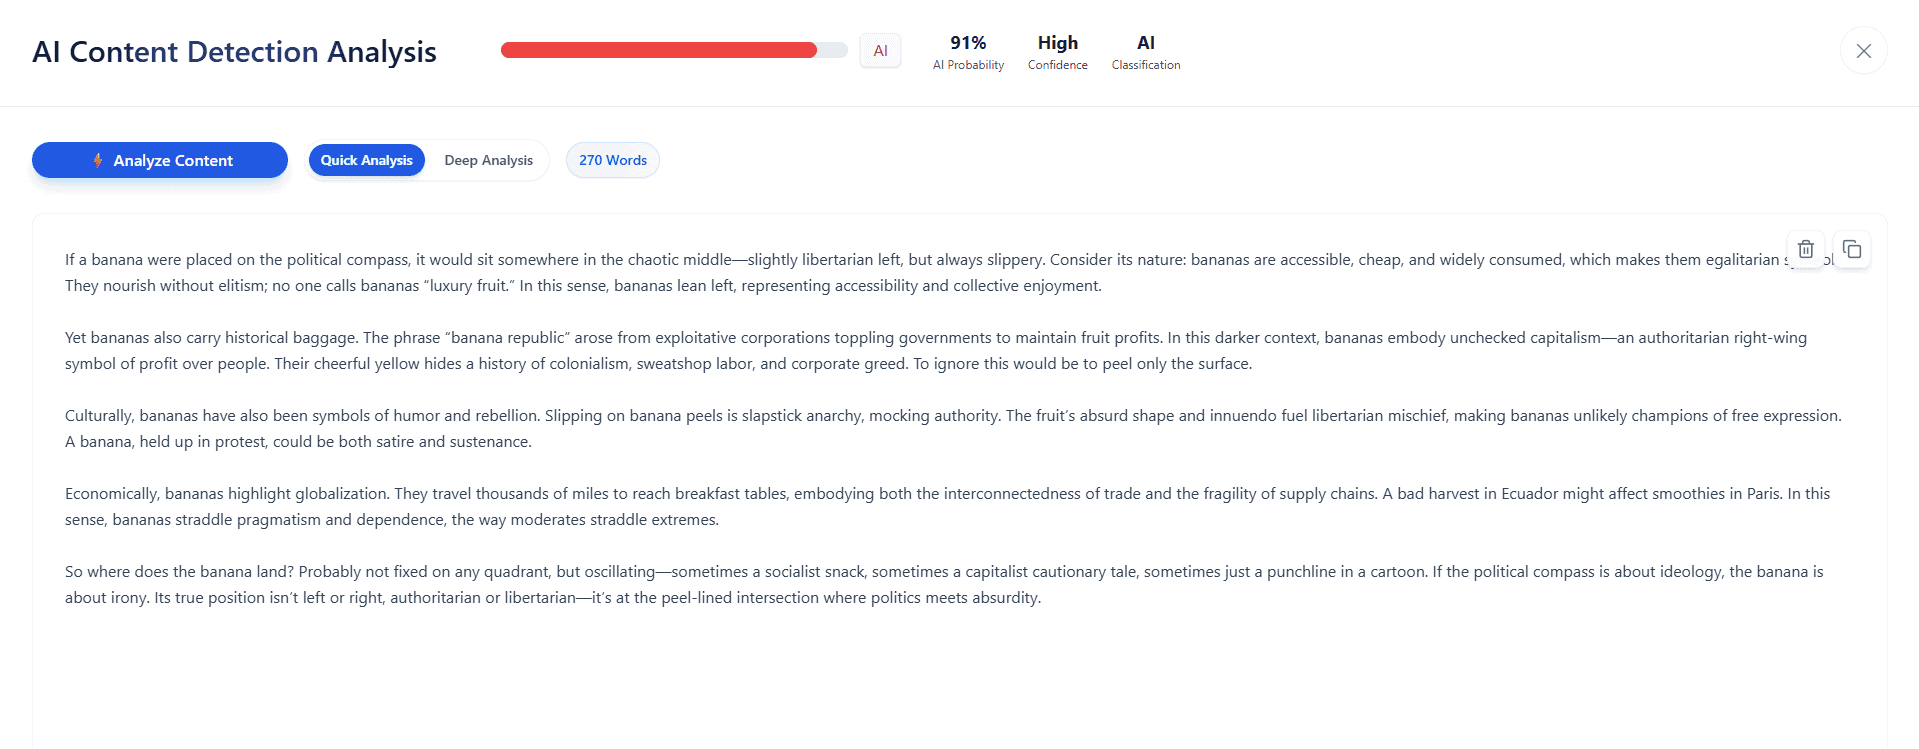Click the AI Content Detection Analysis title
Viewport: 1919px width, 749px height.
point(234,52)
